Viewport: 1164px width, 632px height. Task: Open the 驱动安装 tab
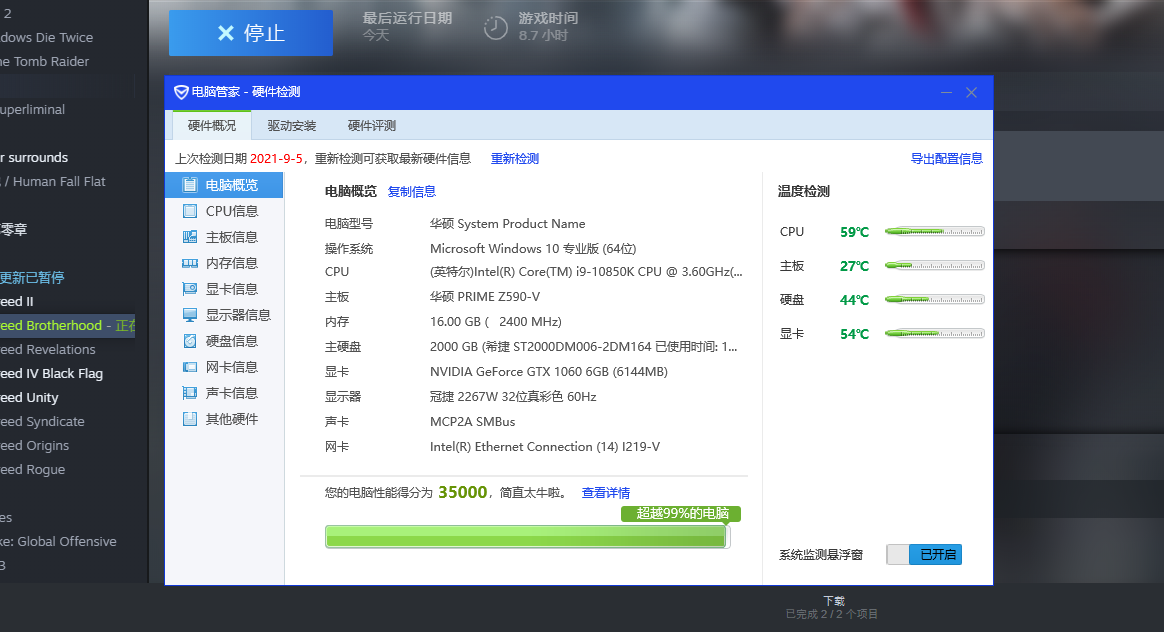click(292, 126)
